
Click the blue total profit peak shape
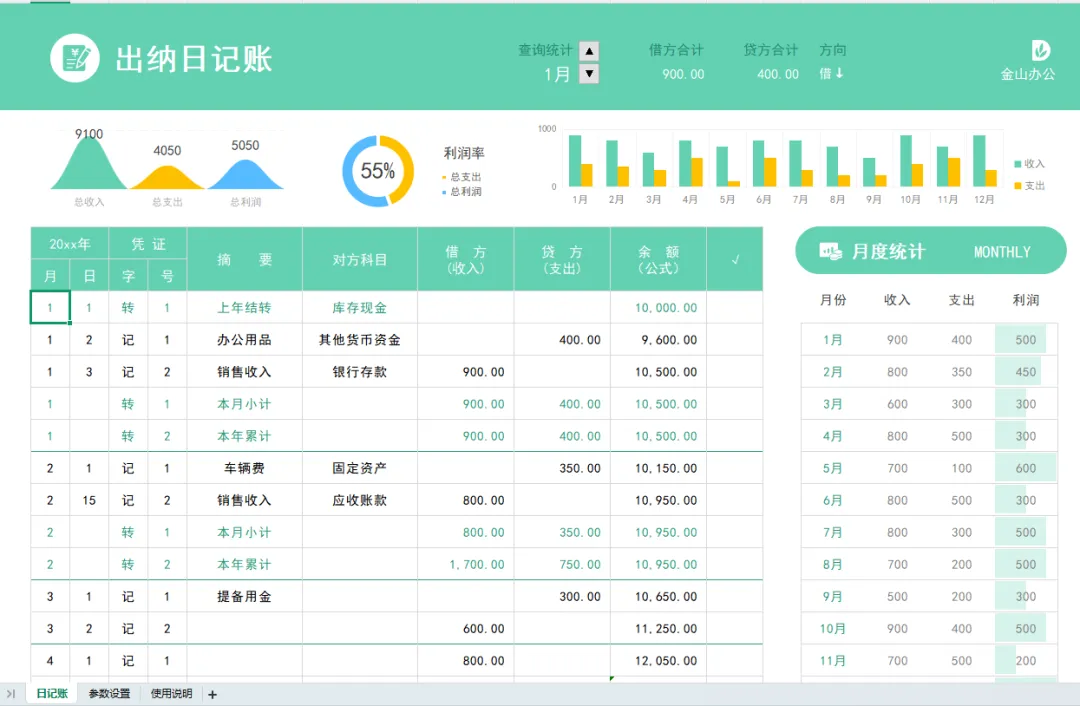click(245, 174)
